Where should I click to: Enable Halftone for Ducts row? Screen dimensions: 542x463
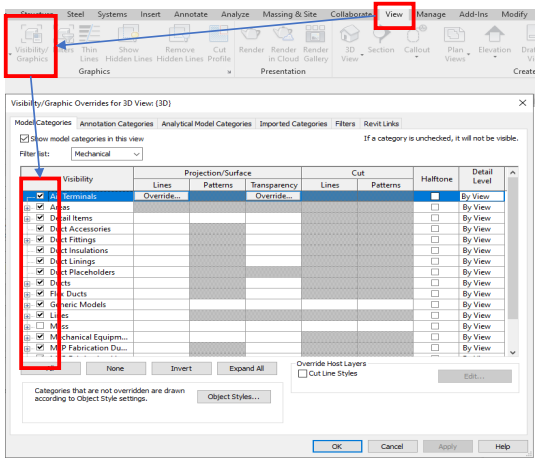(x=435, y=283)
